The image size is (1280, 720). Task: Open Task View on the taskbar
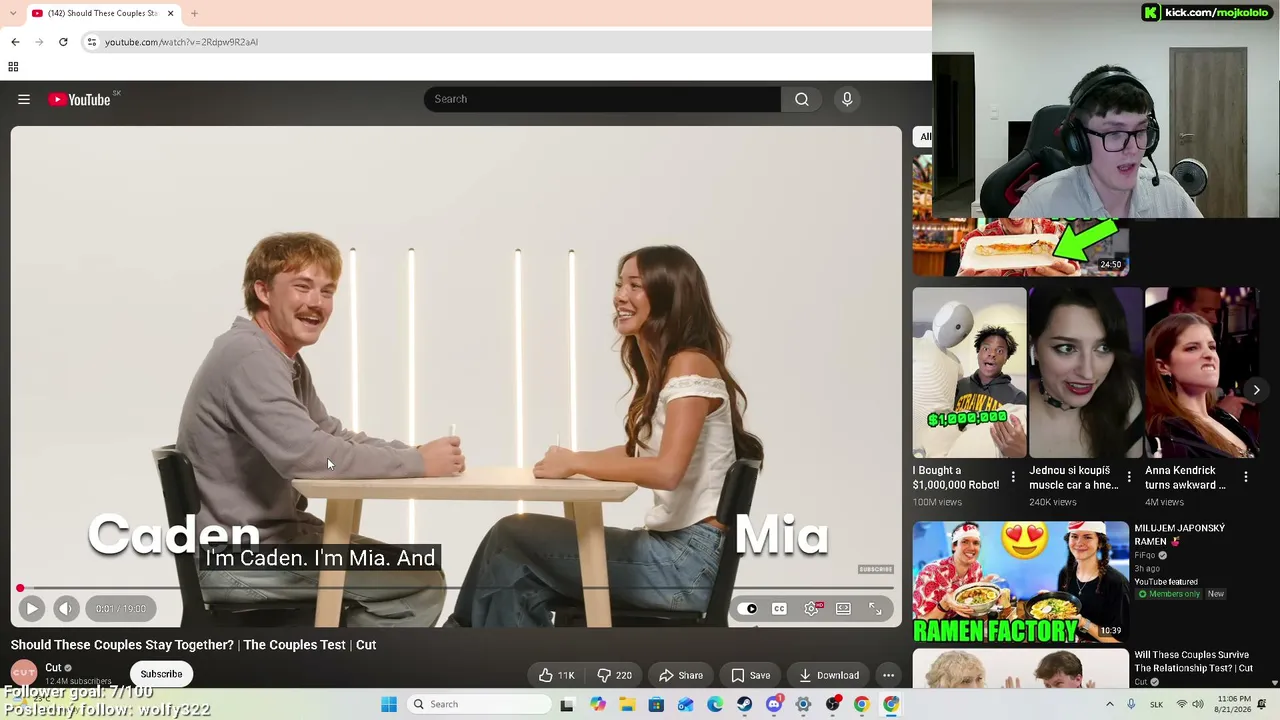(567, 704)
